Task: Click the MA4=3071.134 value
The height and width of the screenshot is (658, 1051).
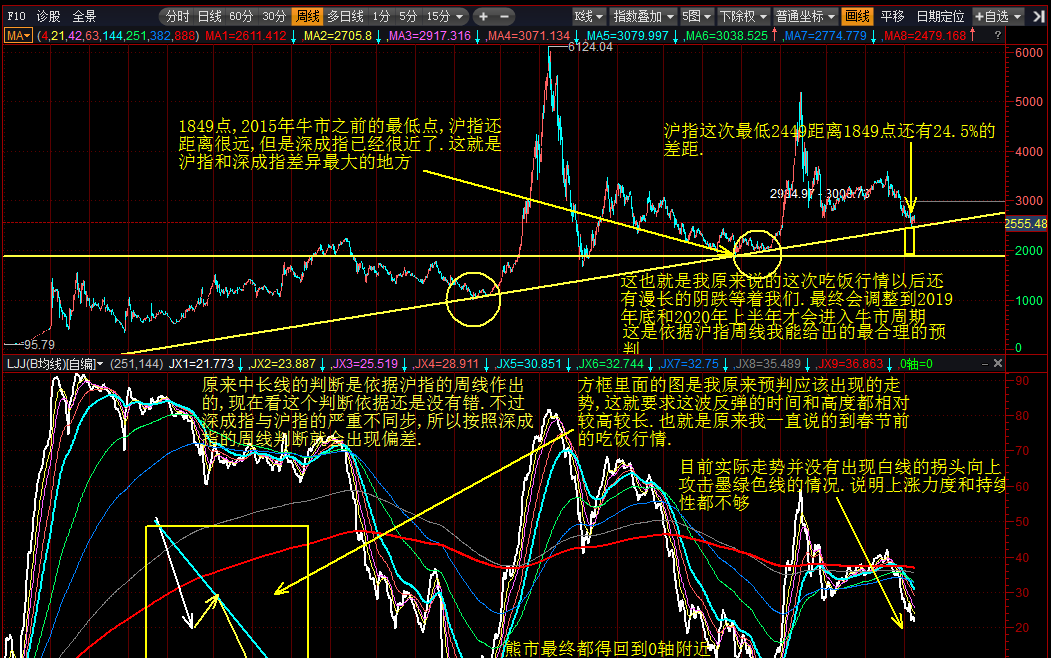Action: point(529,36)
